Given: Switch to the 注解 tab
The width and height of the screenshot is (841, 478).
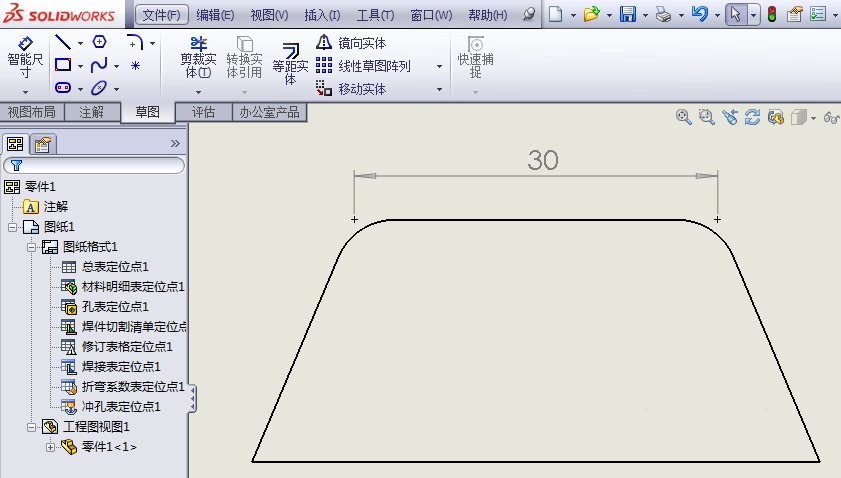Looking at the screenshot, I should (92, 112).
